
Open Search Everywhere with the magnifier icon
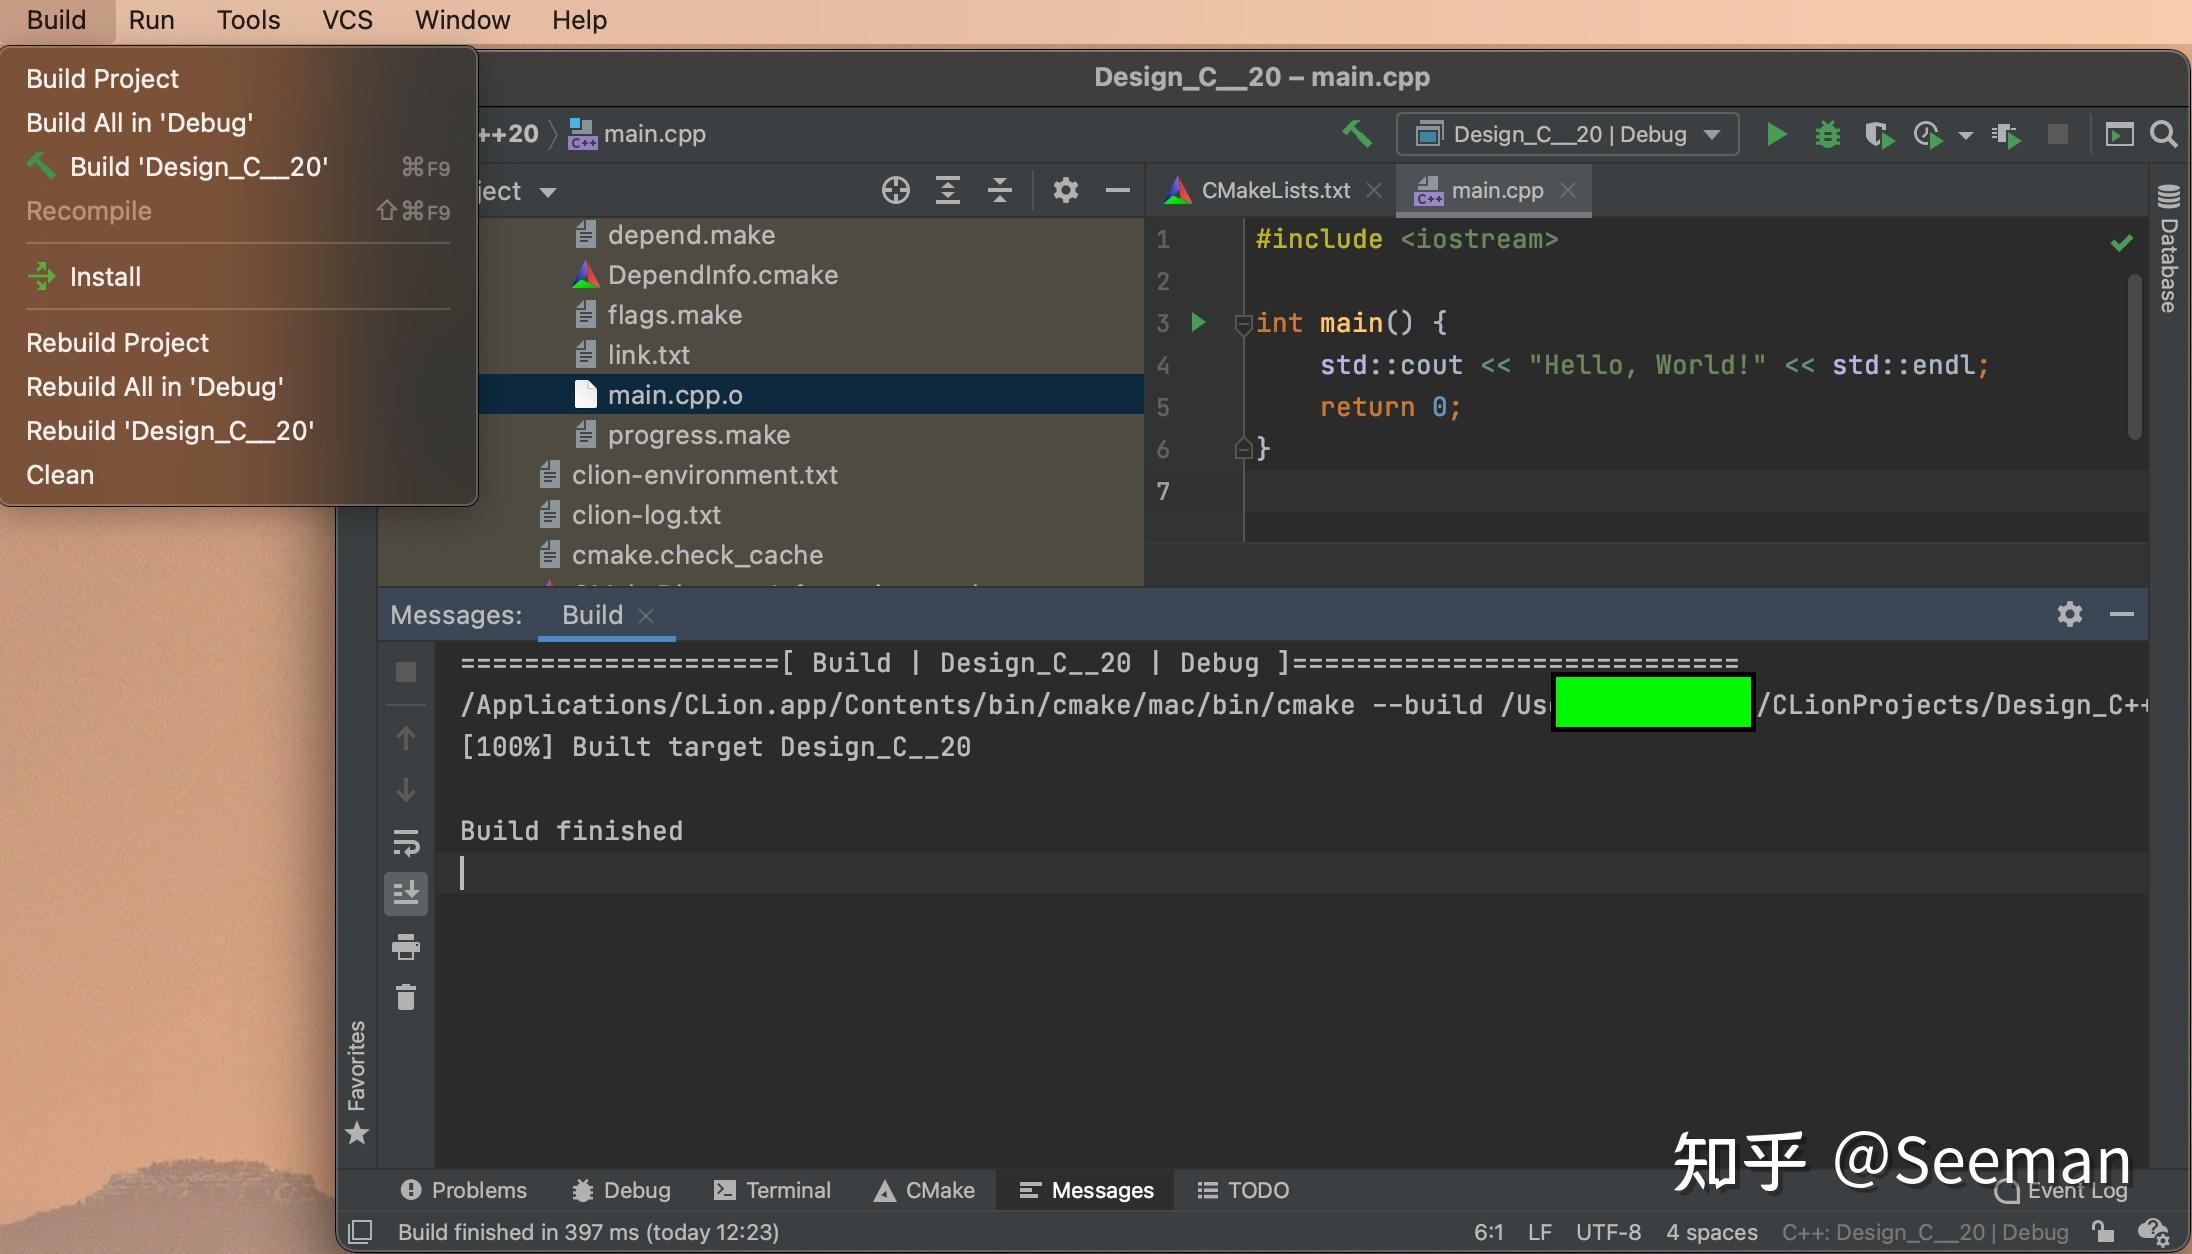[2163, 134]
